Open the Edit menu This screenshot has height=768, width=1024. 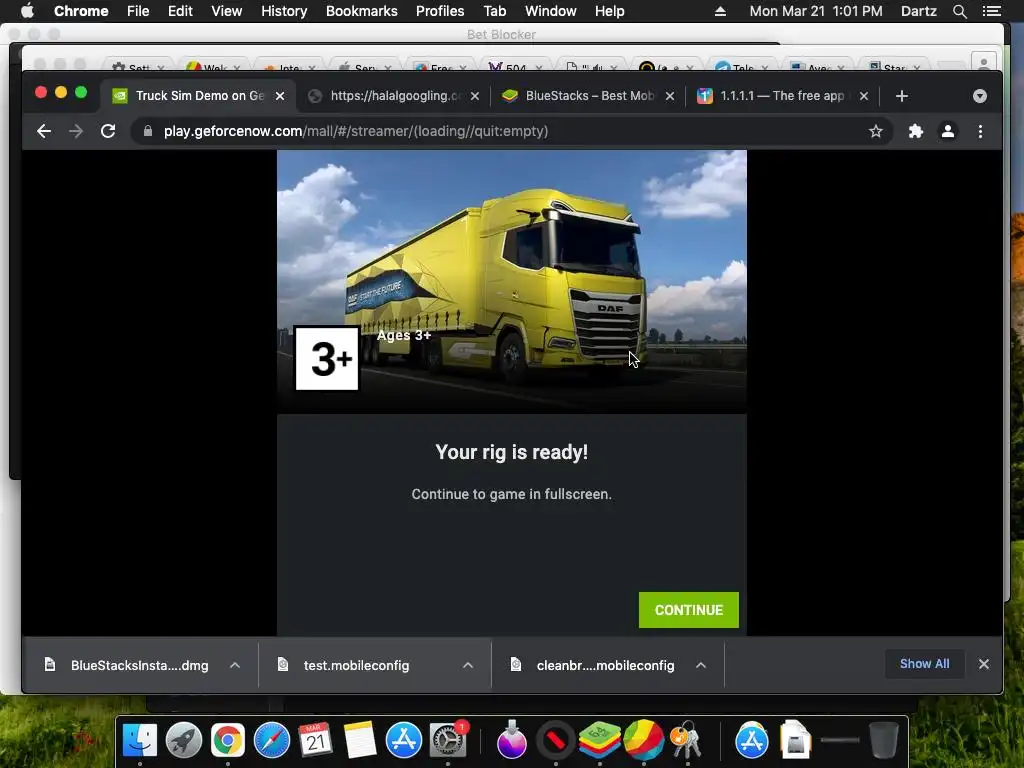(x=180, y=11)
